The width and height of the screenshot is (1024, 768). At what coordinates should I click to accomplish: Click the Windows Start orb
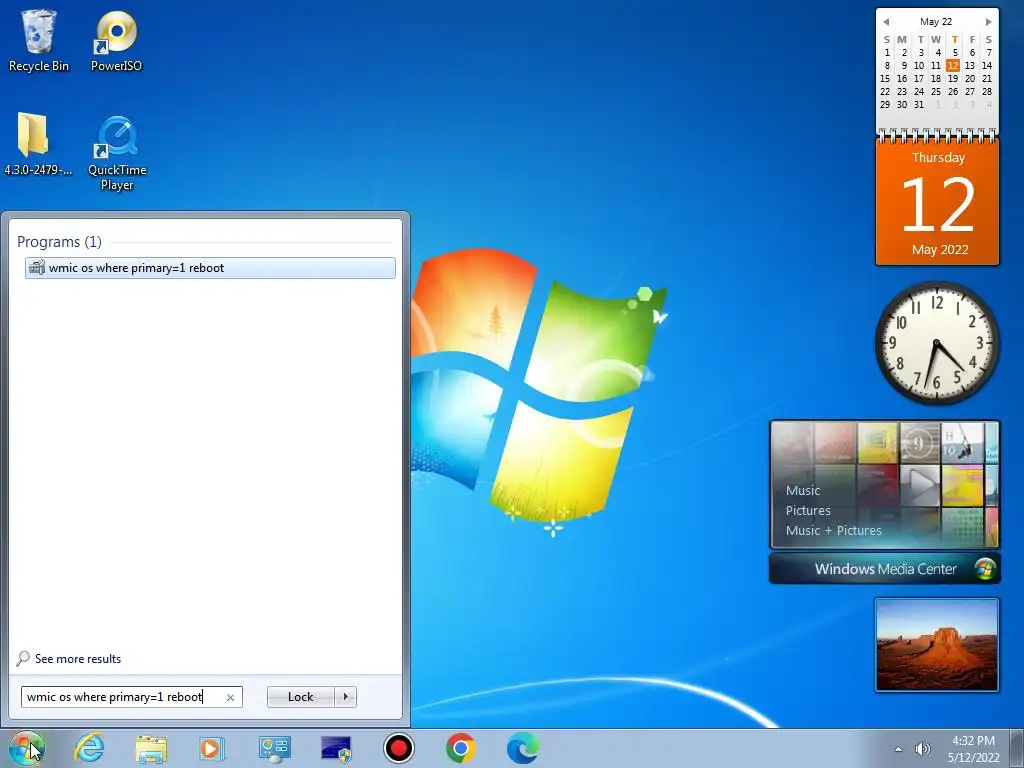point(26,748)
